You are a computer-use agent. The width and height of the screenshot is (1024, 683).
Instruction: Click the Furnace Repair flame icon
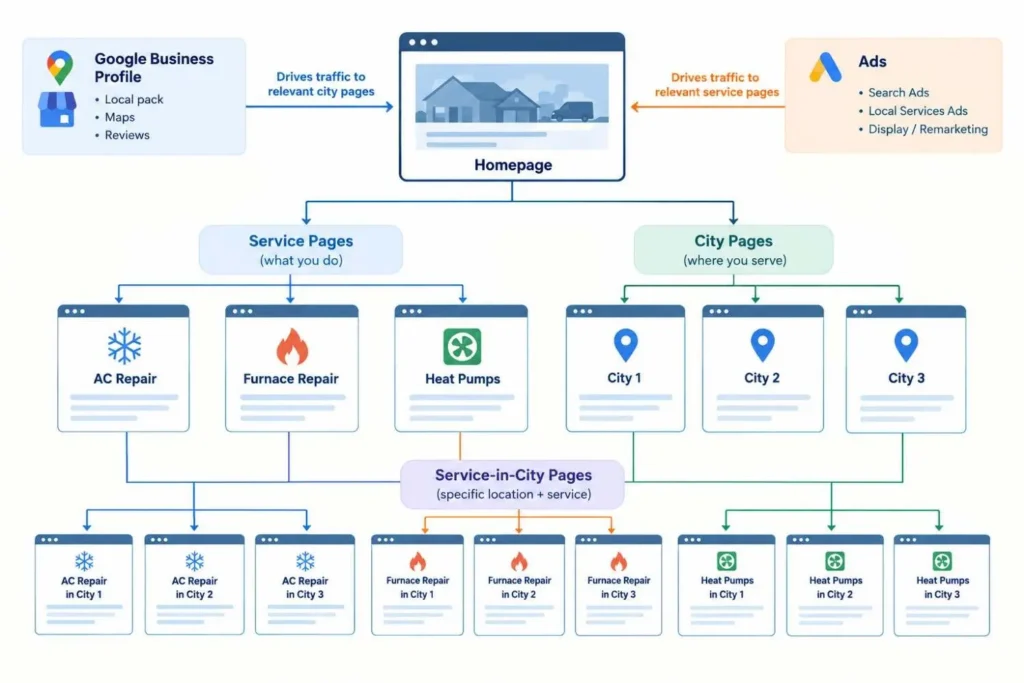coord(292,346)
